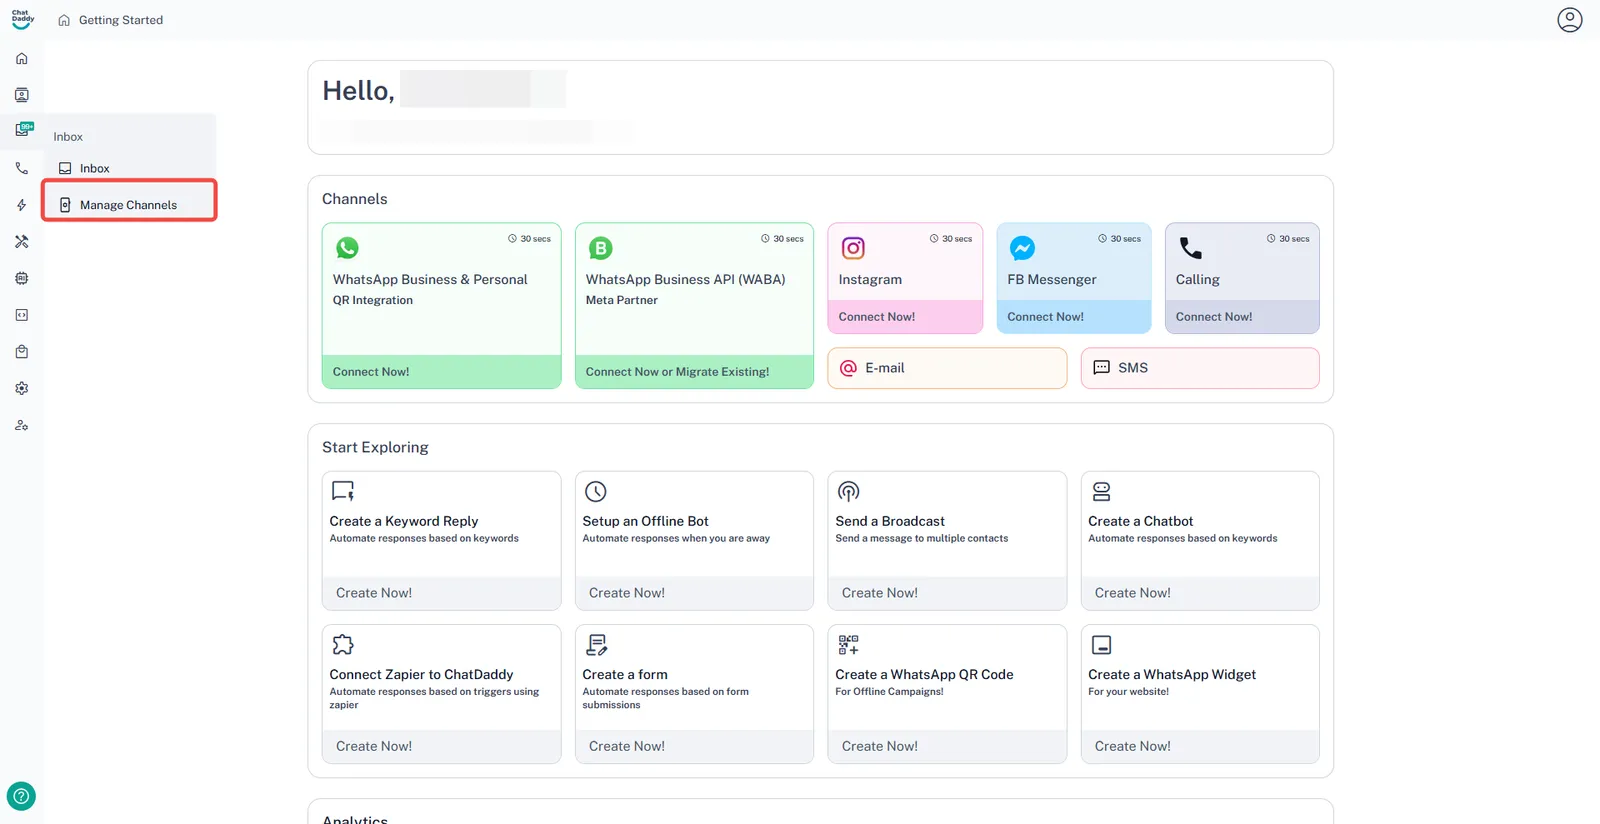Click Connect Now on WhatsApp QR Integration

[x=371, y=372]
